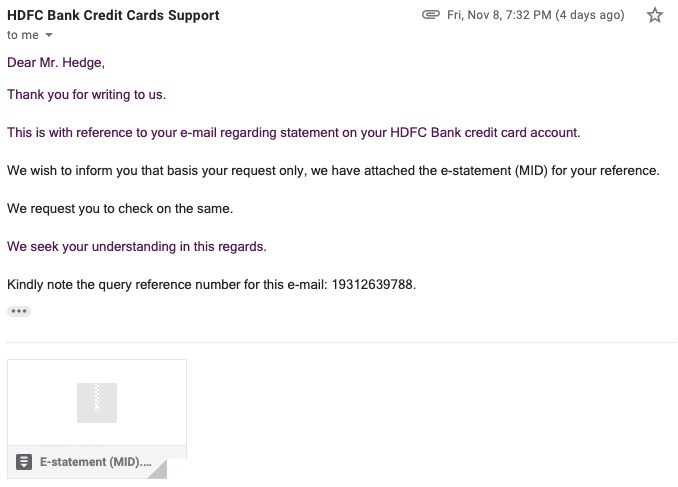Viewport: 678px width, 487px height.
Task: Click the 'Dear Mr. Hedge,' greeting
Action: coord(55,62)
